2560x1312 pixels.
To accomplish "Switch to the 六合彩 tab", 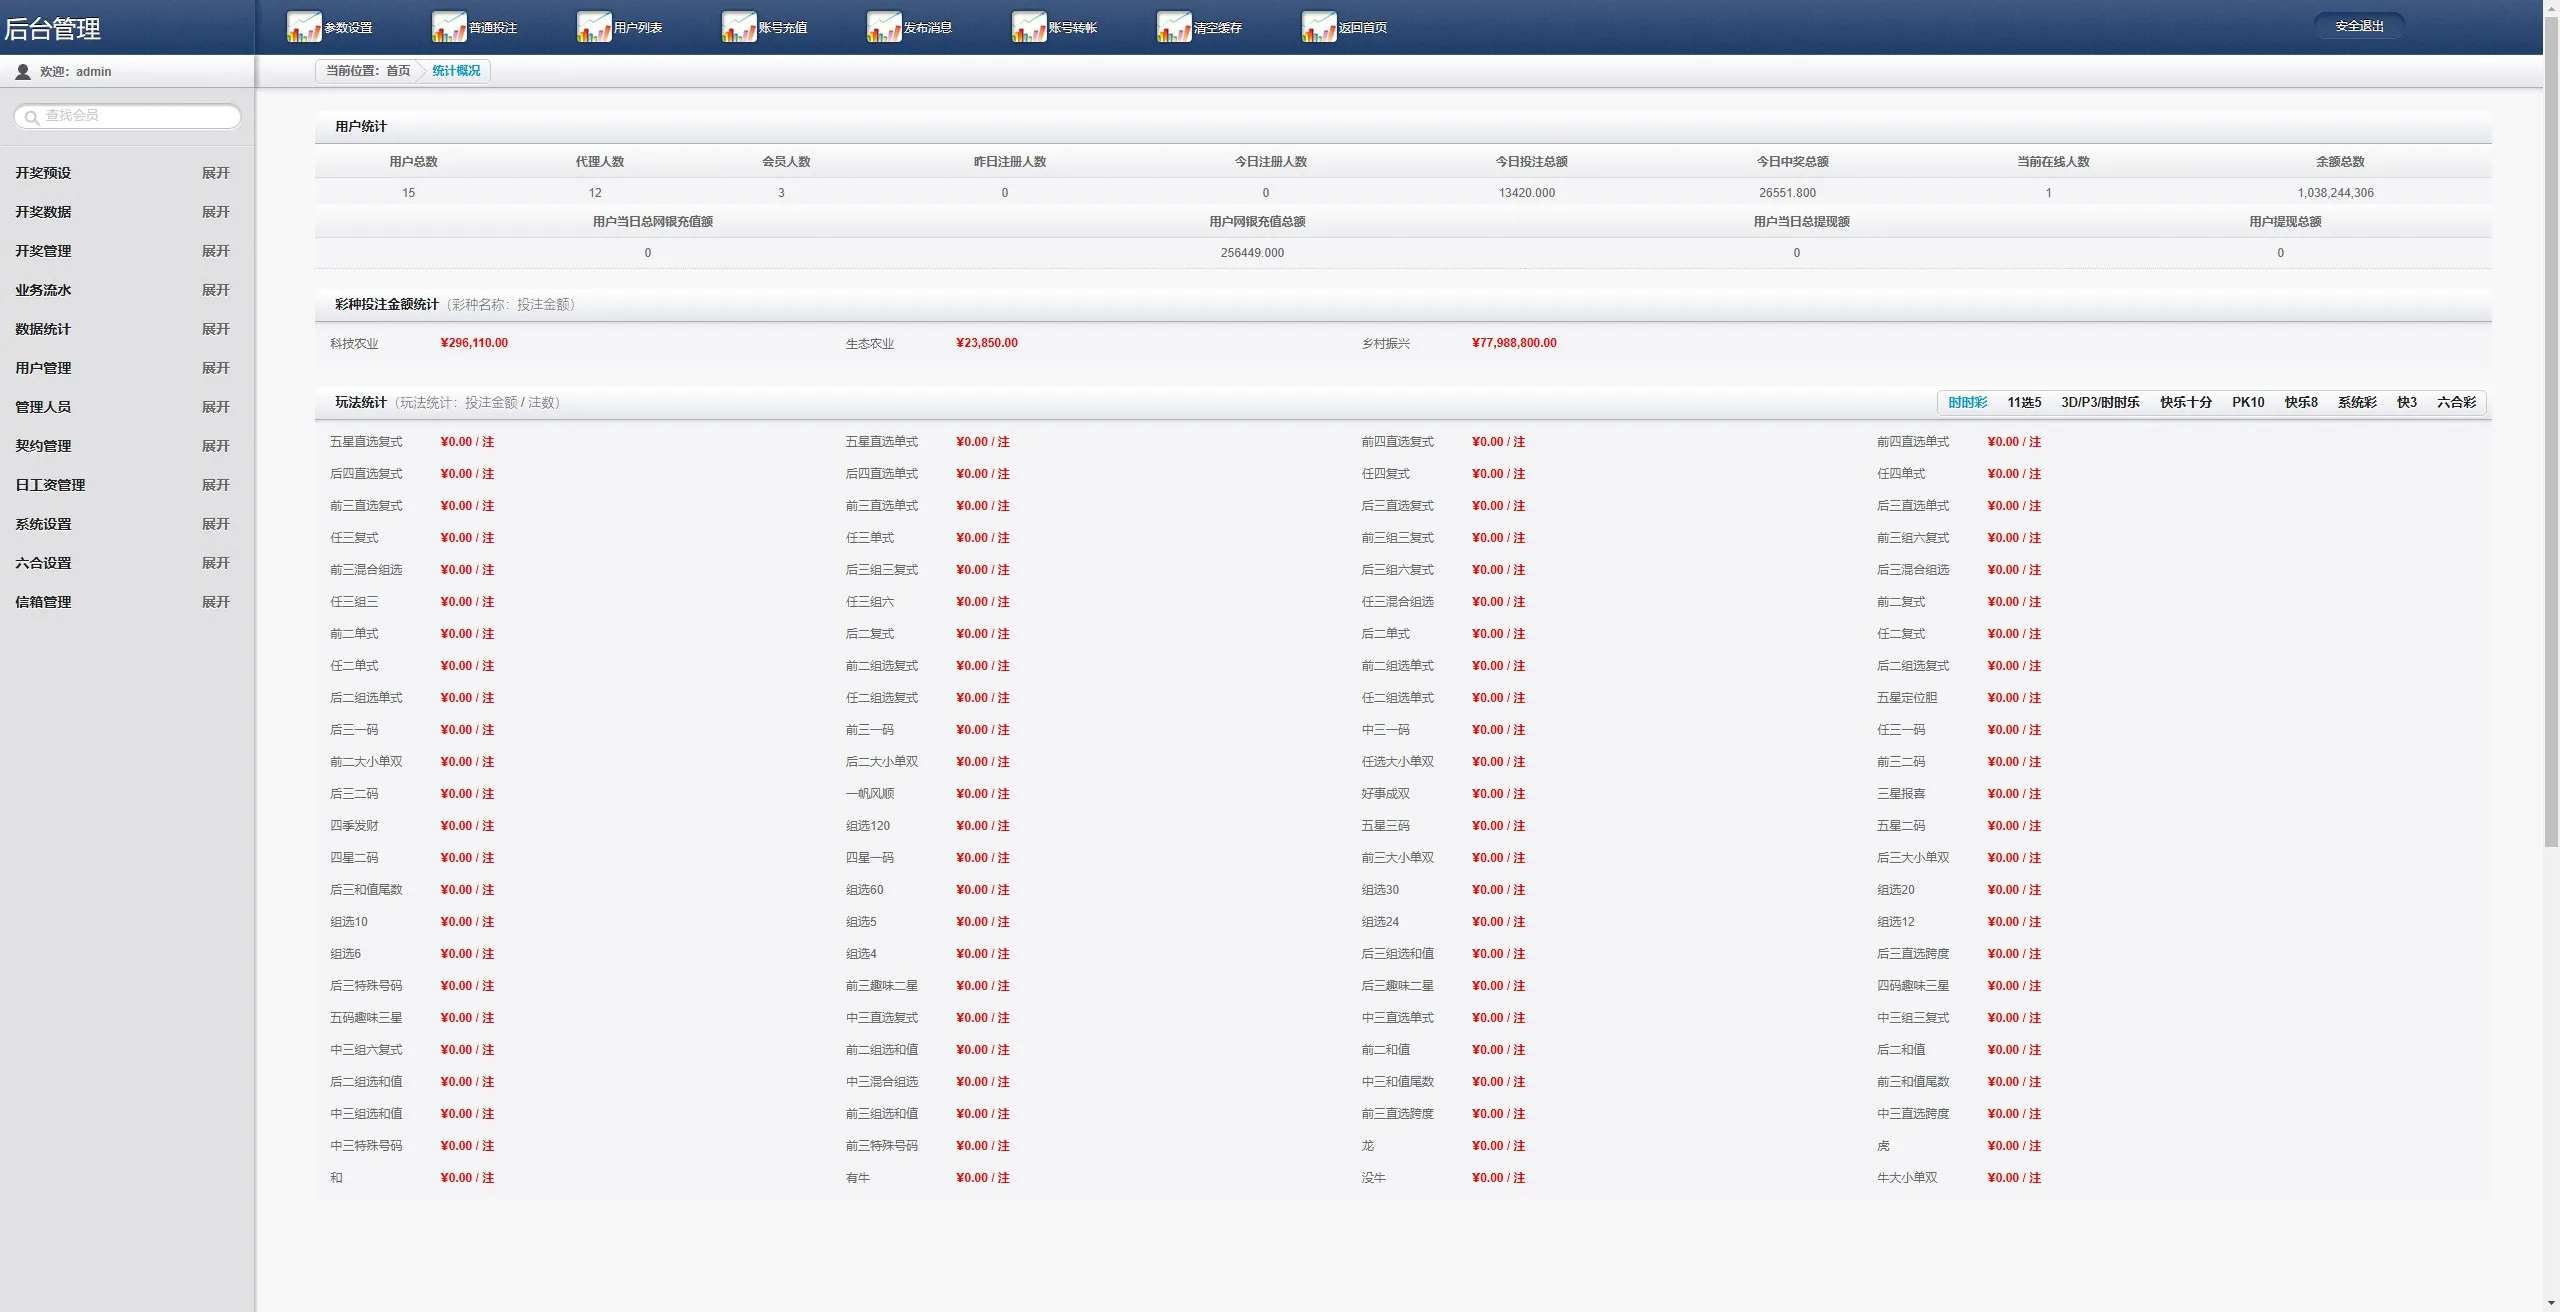I will click(2456, 402).
